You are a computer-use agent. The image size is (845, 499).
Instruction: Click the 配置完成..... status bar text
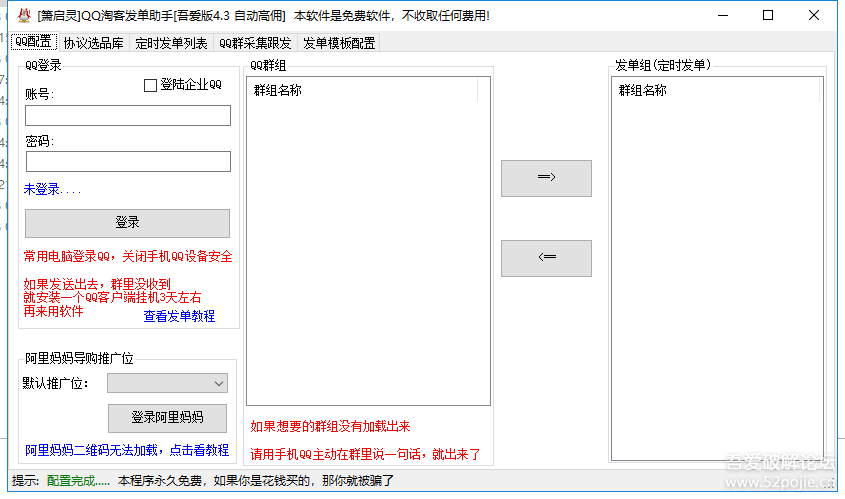[x=78, y=481]
